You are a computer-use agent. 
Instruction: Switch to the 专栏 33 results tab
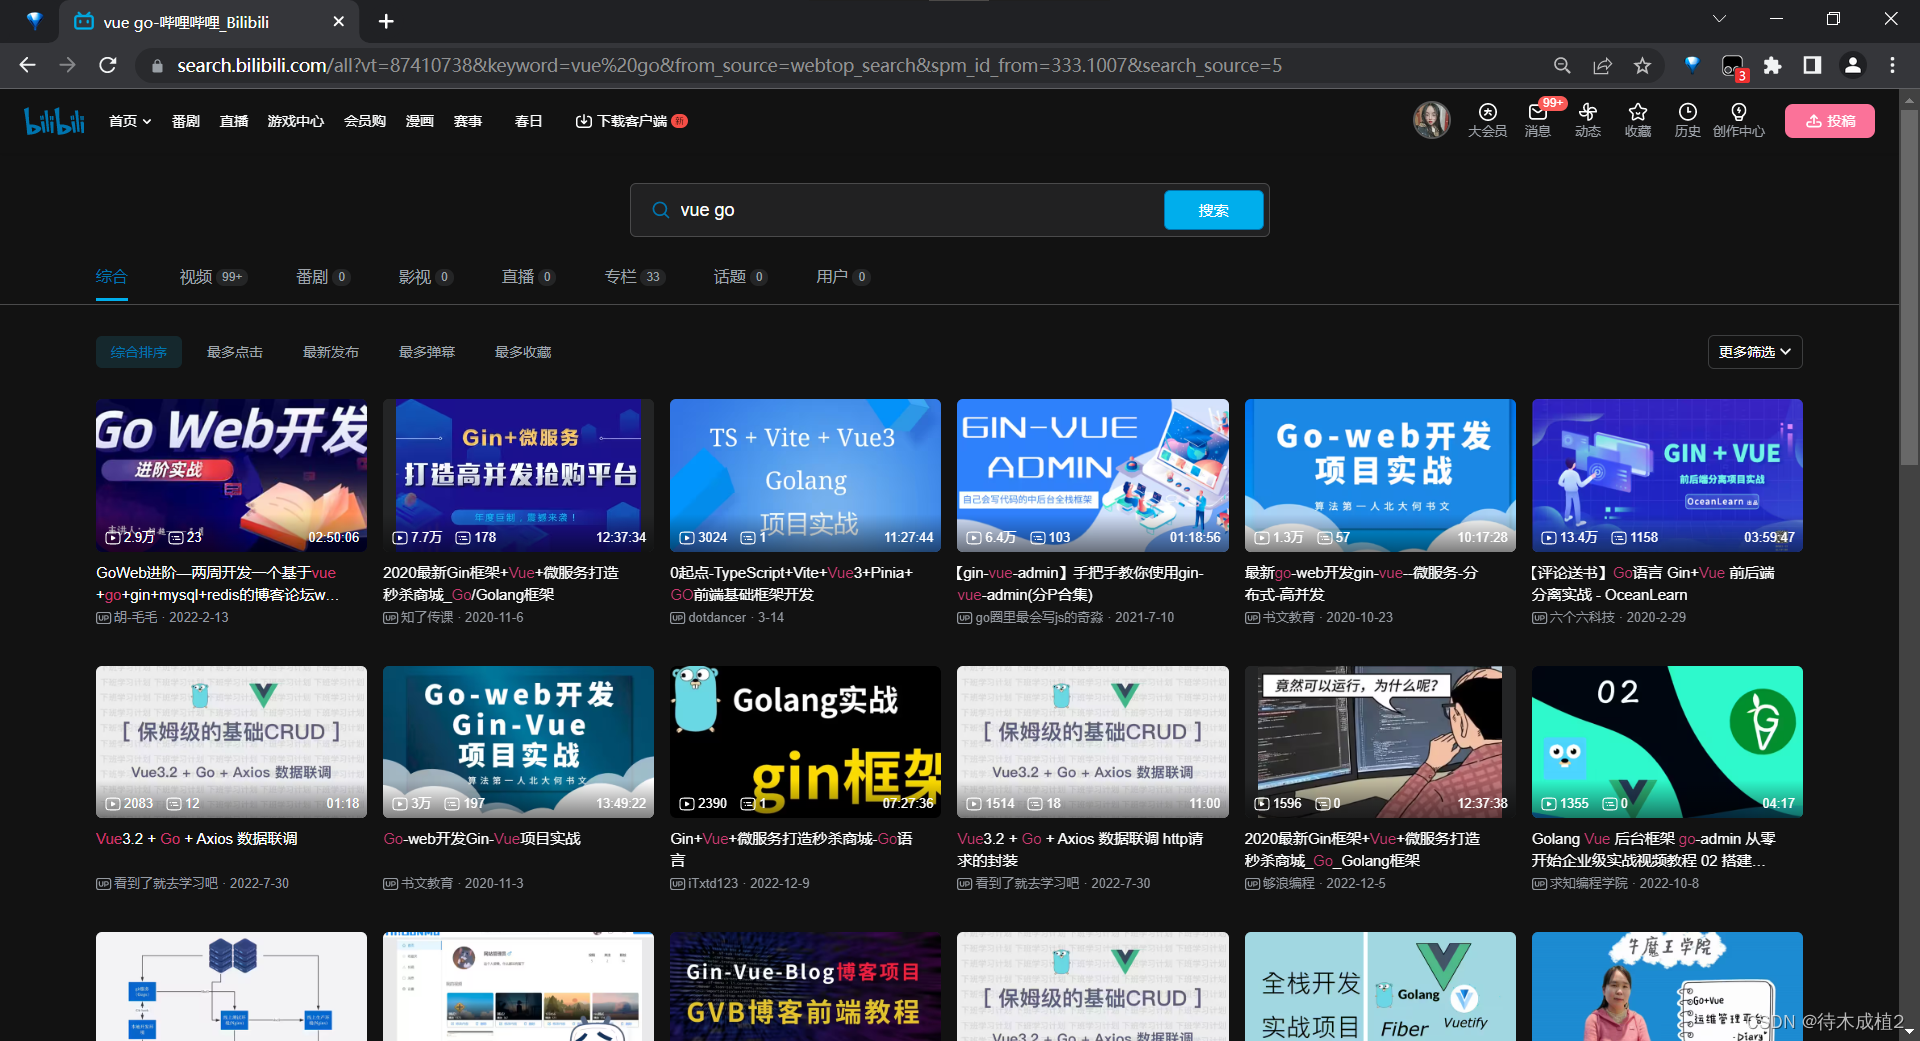point(635,277)
